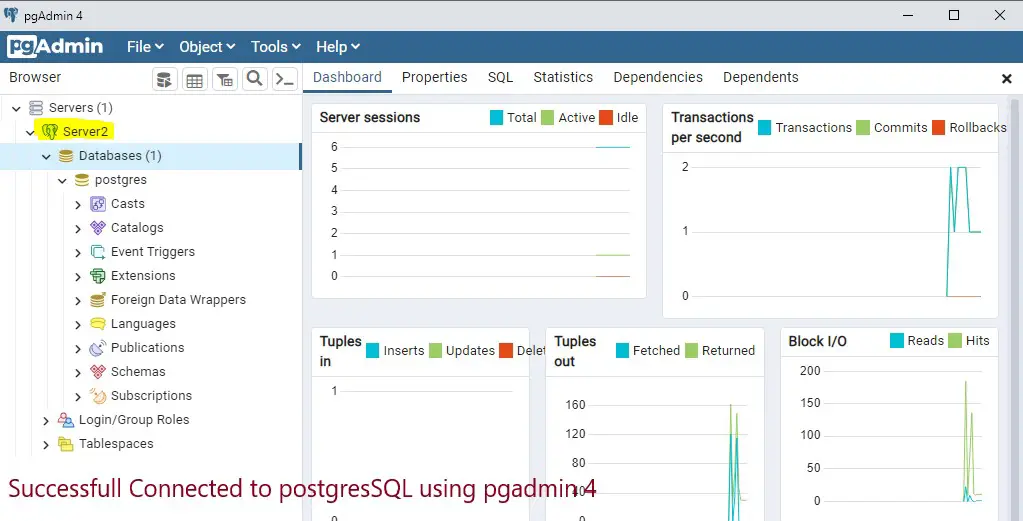Screen dimensions: 1023x521
Task: Click the Tablespaces folder icon
Action: (x=66, y=444)
